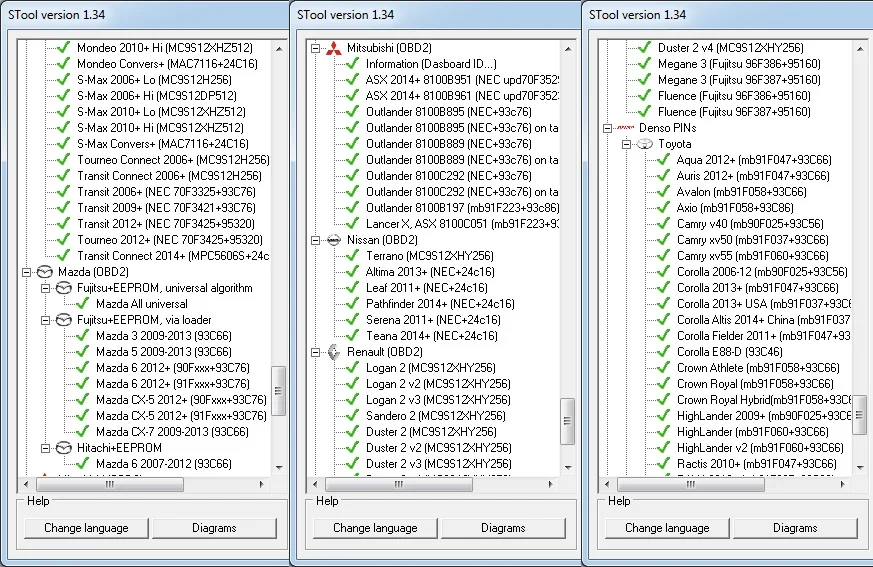The width and height of the screenshot is (873, 567).
Task: Click the green checkmark beside Mazda CX-7 2009-2013
Action: point(82,432)
